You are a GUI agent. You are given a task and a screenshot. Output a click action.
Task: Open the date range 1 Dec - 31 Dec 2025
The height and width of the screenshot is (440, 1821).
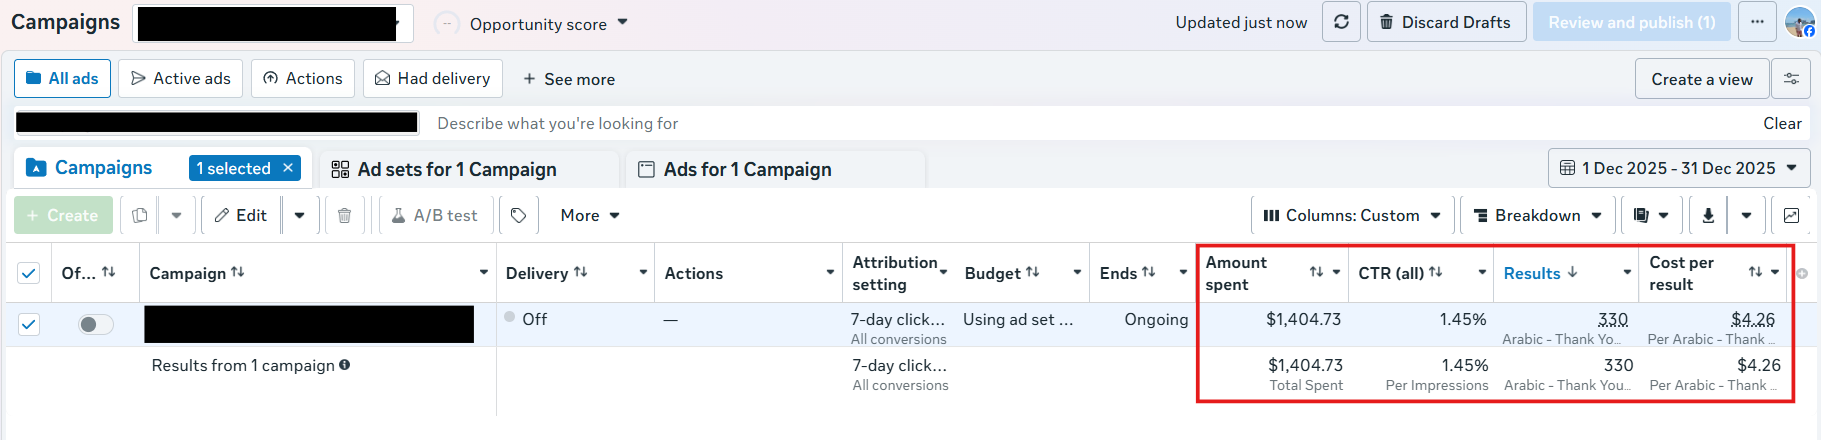(1679, 168)
